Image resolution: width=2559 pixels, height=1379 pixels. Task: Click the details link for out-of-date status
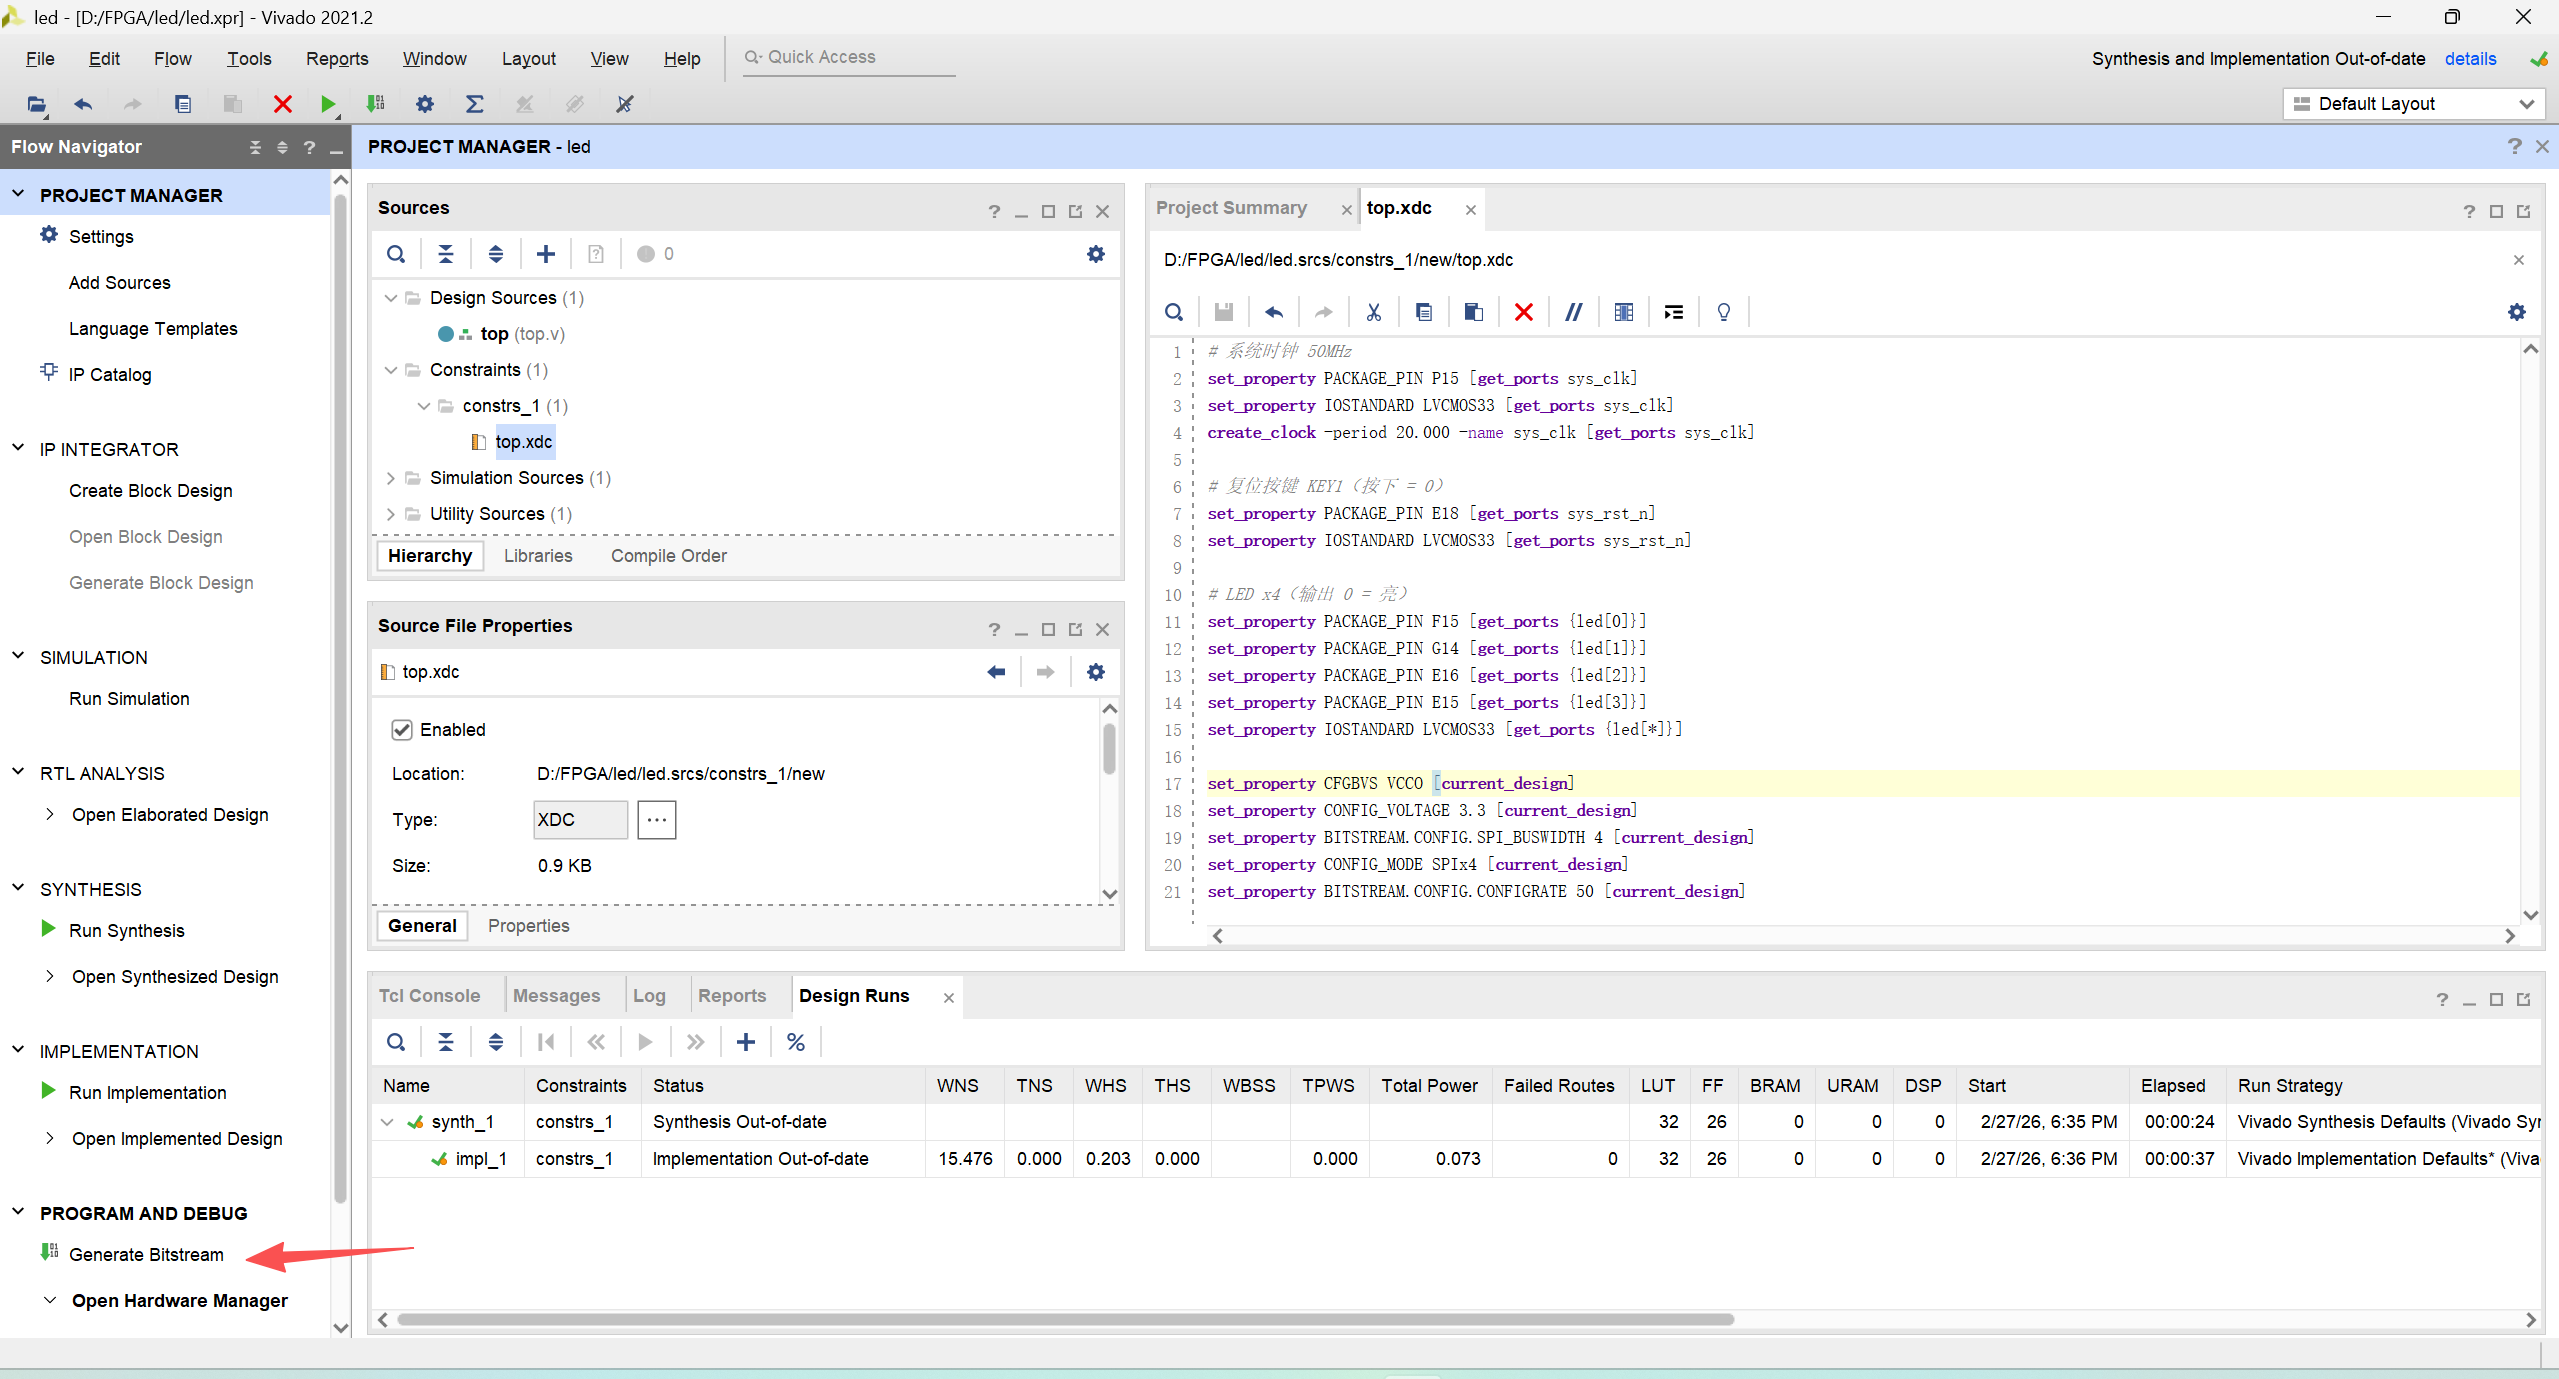pyautogui.click(x=2470, y=59)
